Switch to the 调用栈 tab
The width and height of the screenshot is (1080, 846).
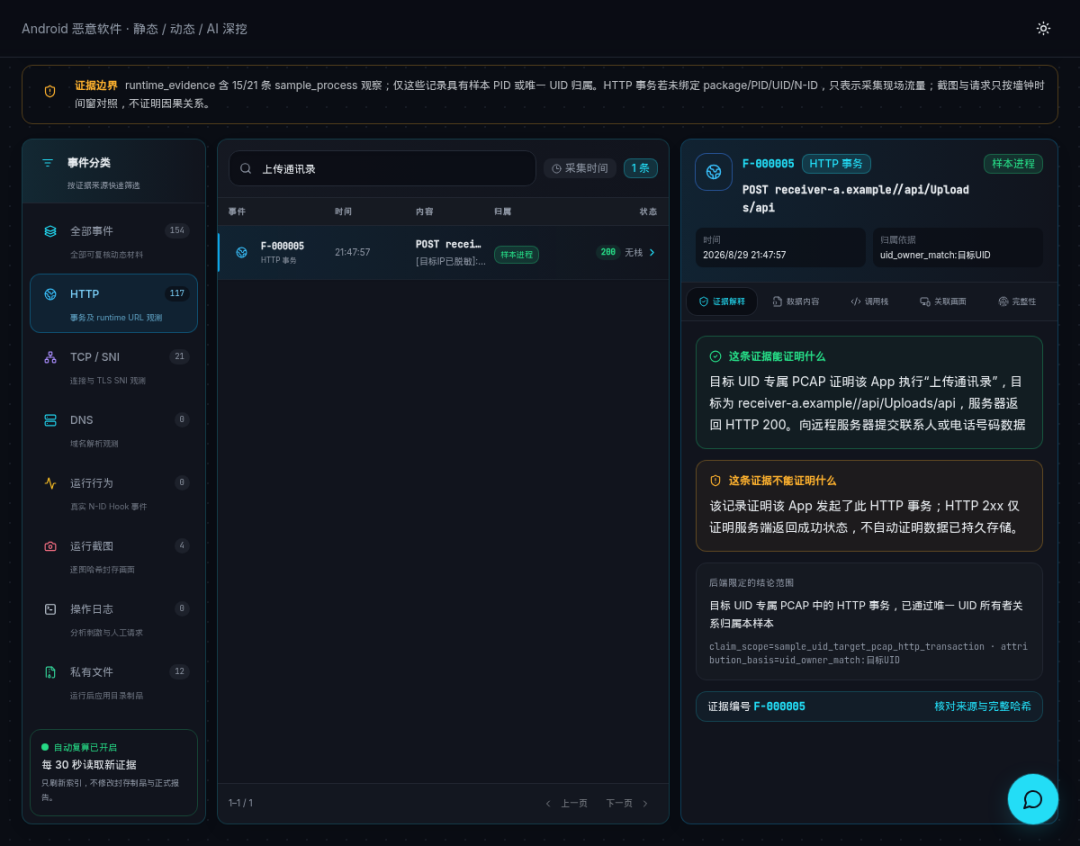869,301
